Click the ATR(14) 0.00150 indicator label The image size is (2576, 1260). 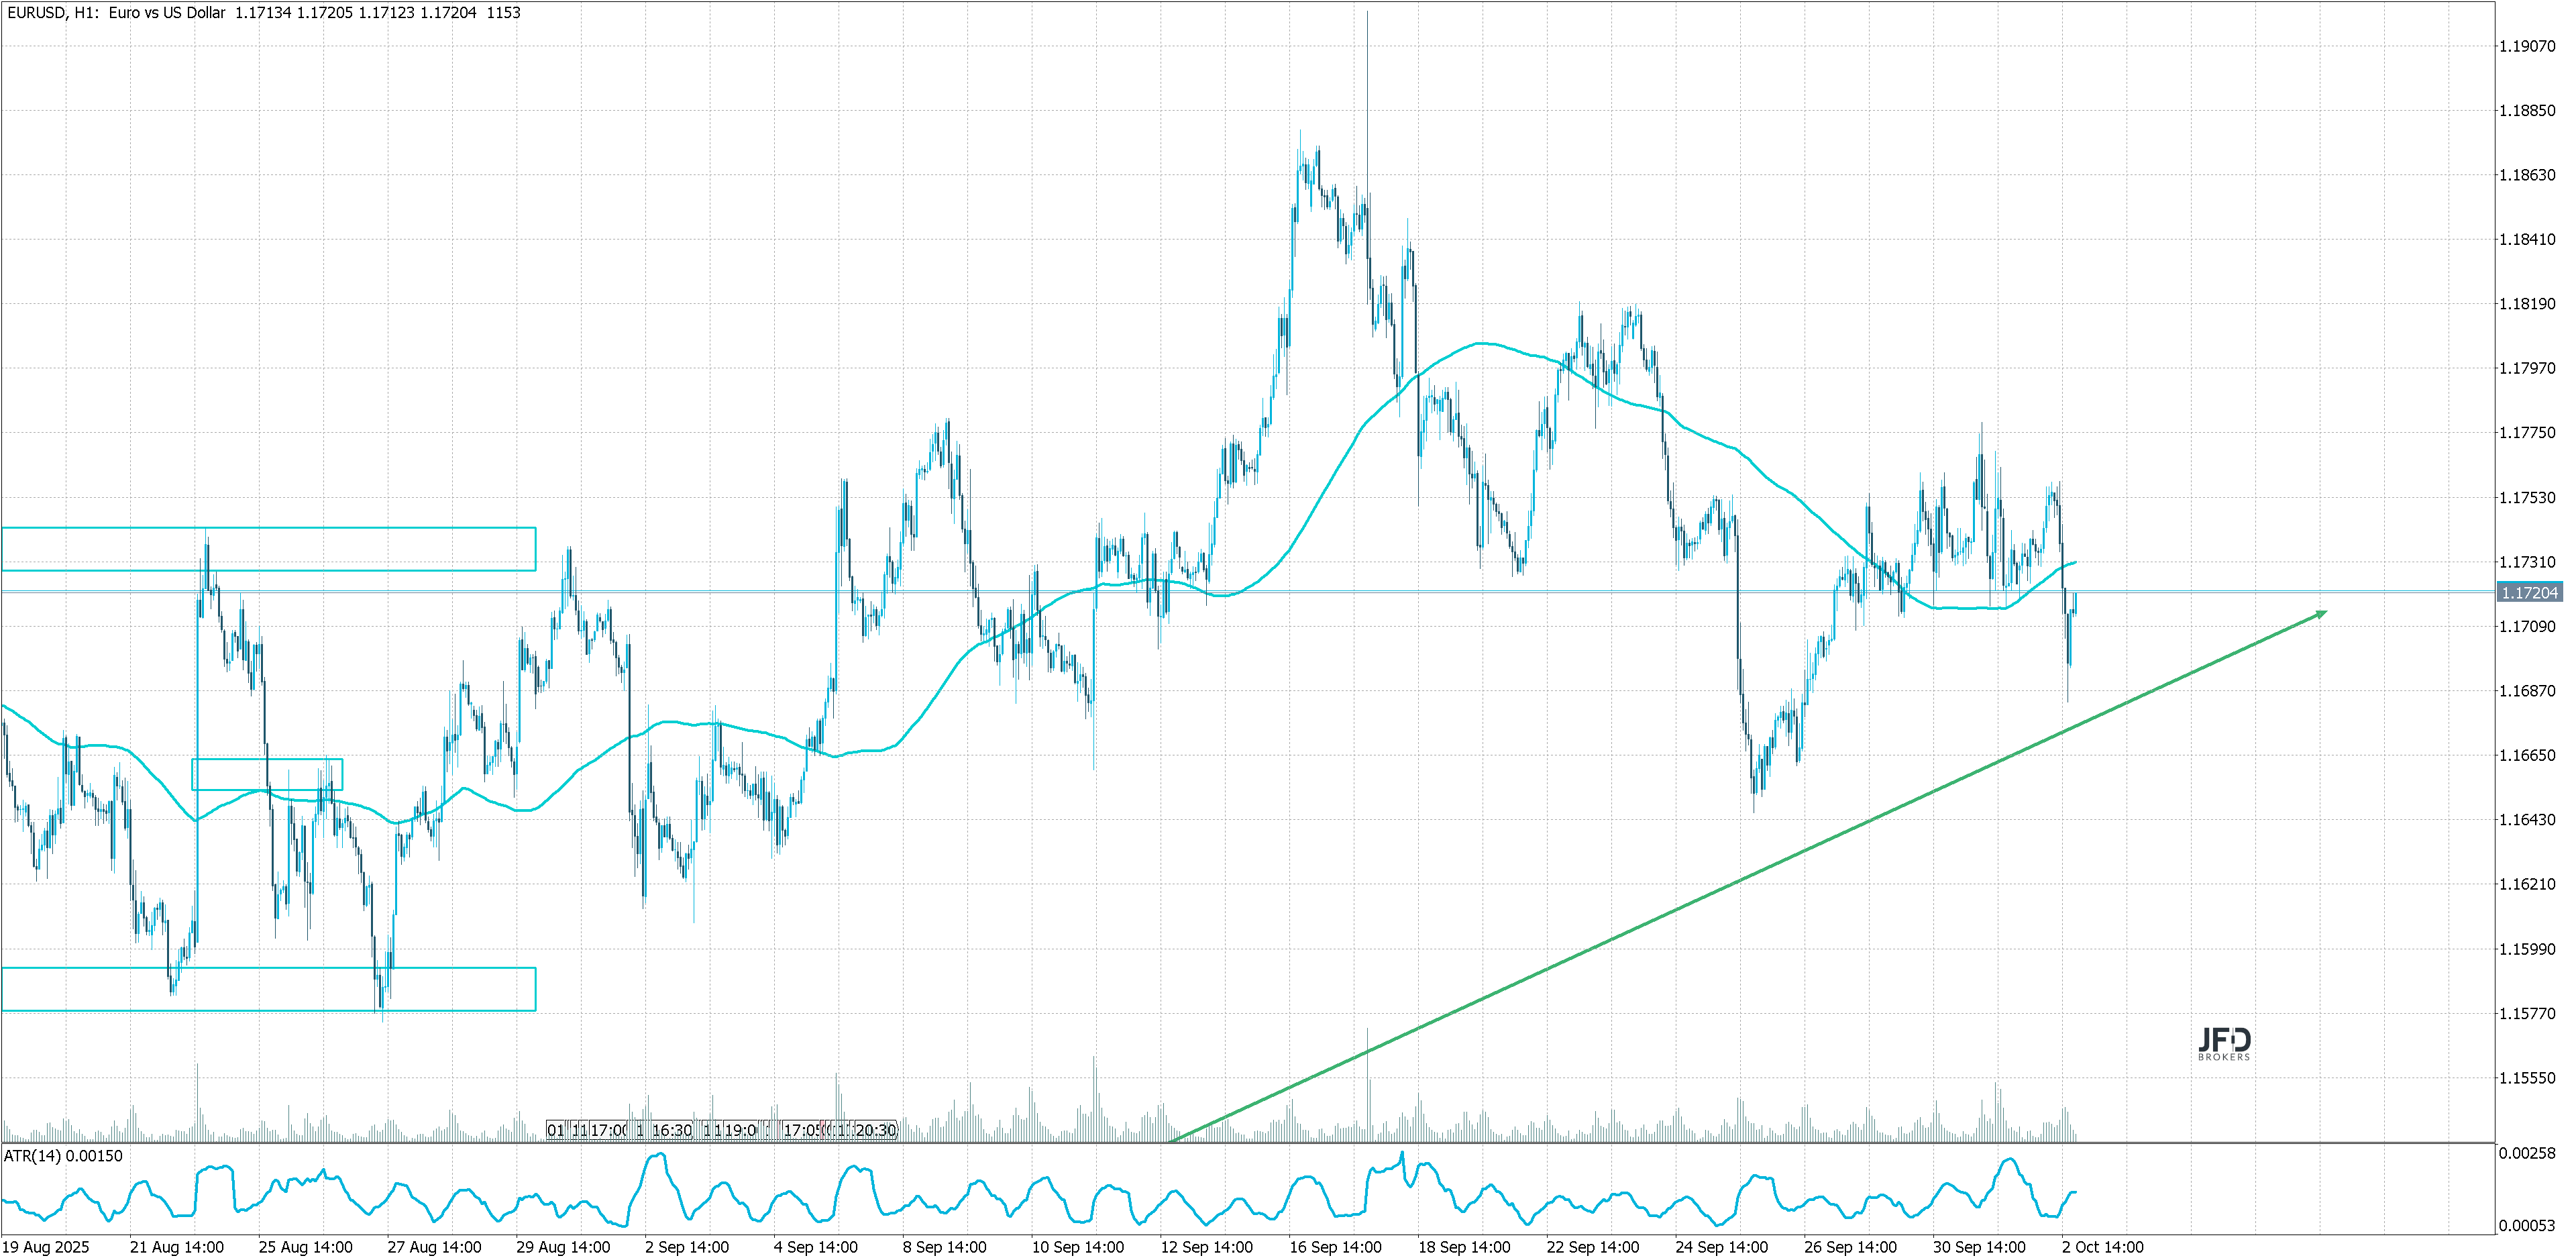click(63, 1156)
